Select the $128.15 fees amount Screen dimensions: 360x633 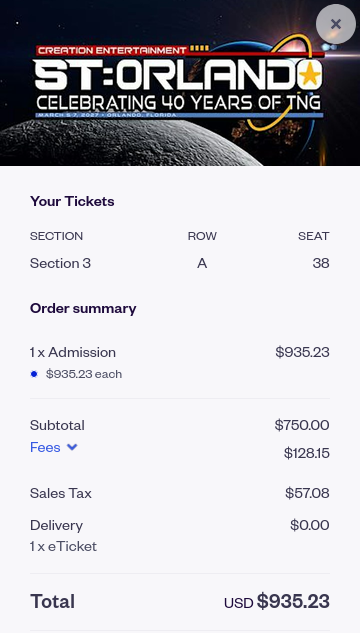tap(307, 453)
